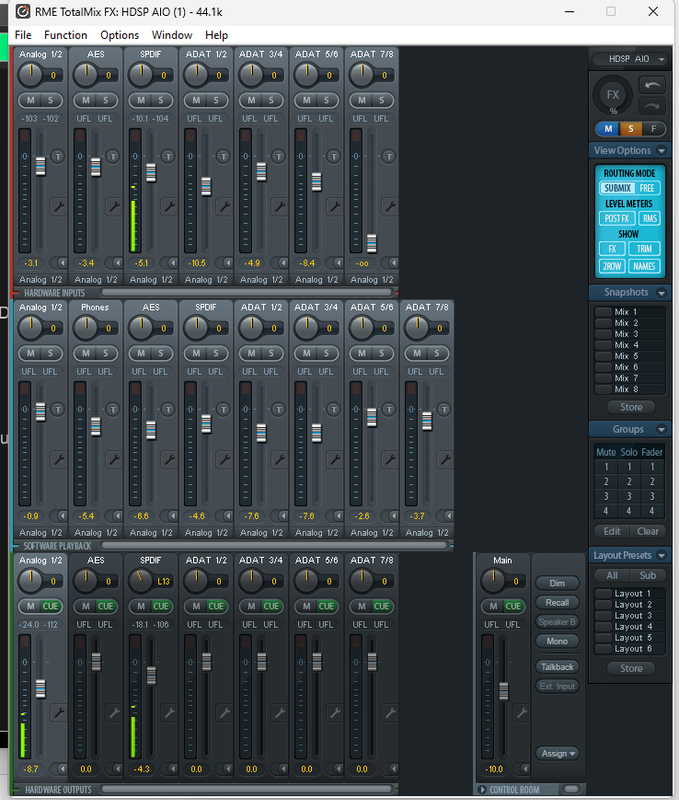This screenshot has height=800, width=679.
Task: Click the FX percent meter dial
Action: coord(613,95)
